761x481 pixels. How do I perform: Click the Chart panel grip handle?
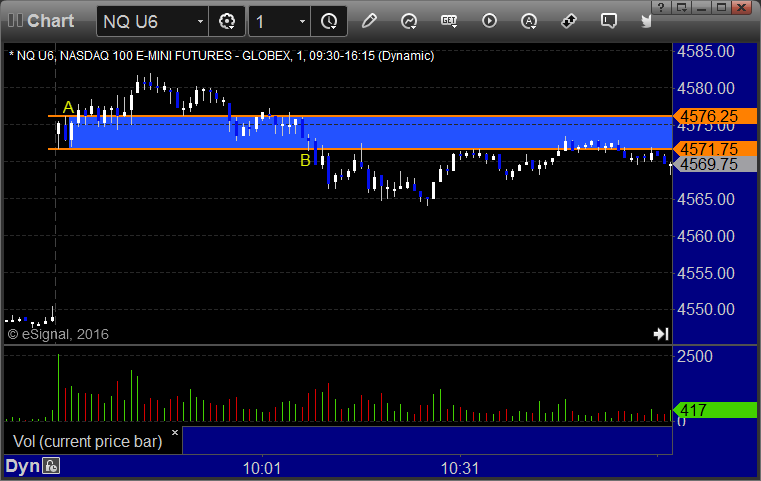point(15,20)
